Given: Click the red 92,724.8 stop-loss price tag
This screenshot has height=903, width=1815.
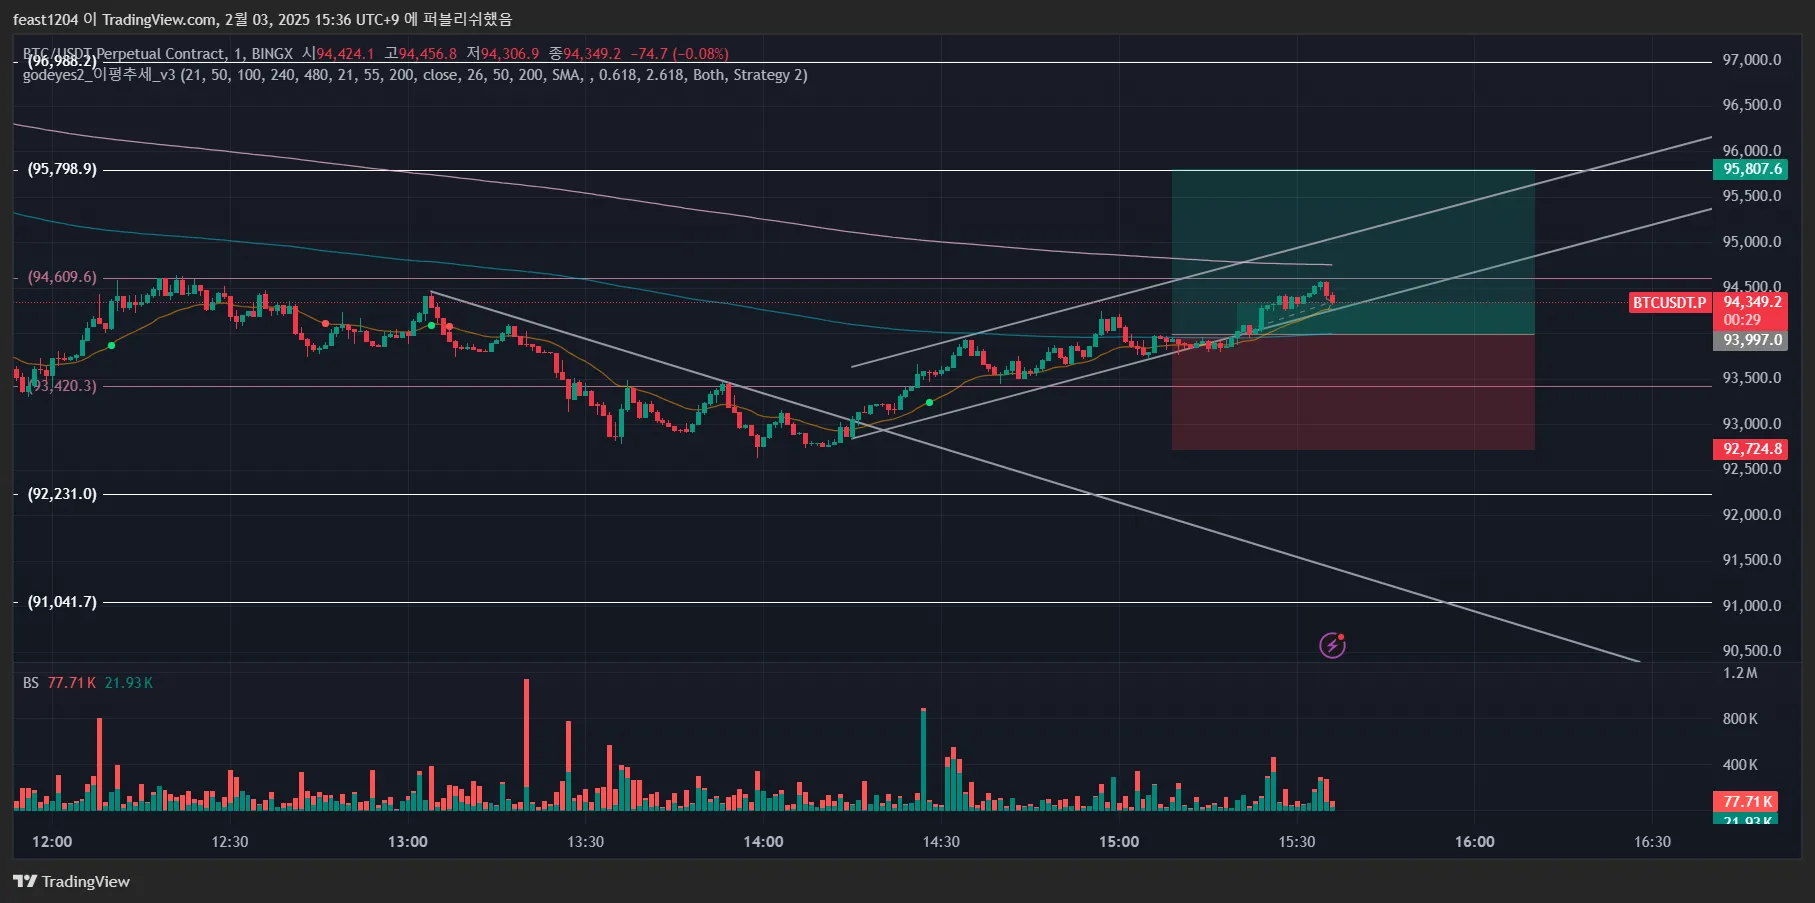Looking at the screenshot, I should click(1752, 449).
